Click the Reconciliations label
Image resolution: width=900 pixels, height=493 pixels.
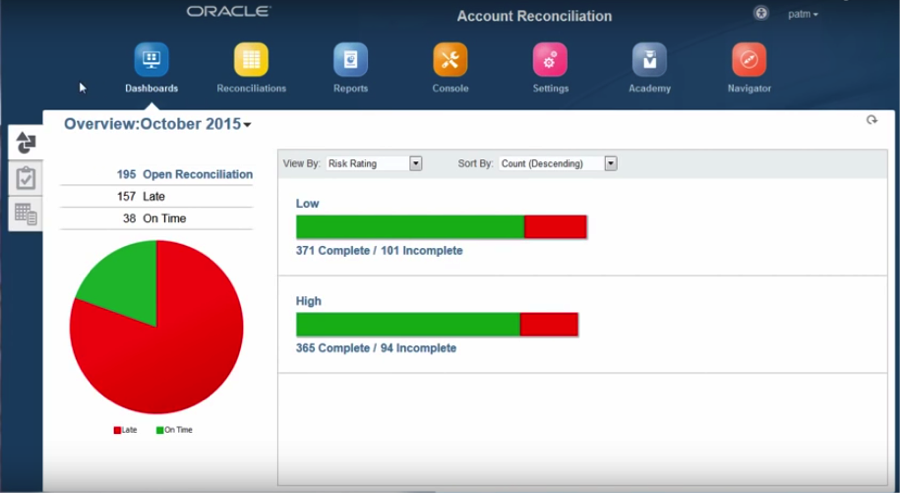click(251, 88)
